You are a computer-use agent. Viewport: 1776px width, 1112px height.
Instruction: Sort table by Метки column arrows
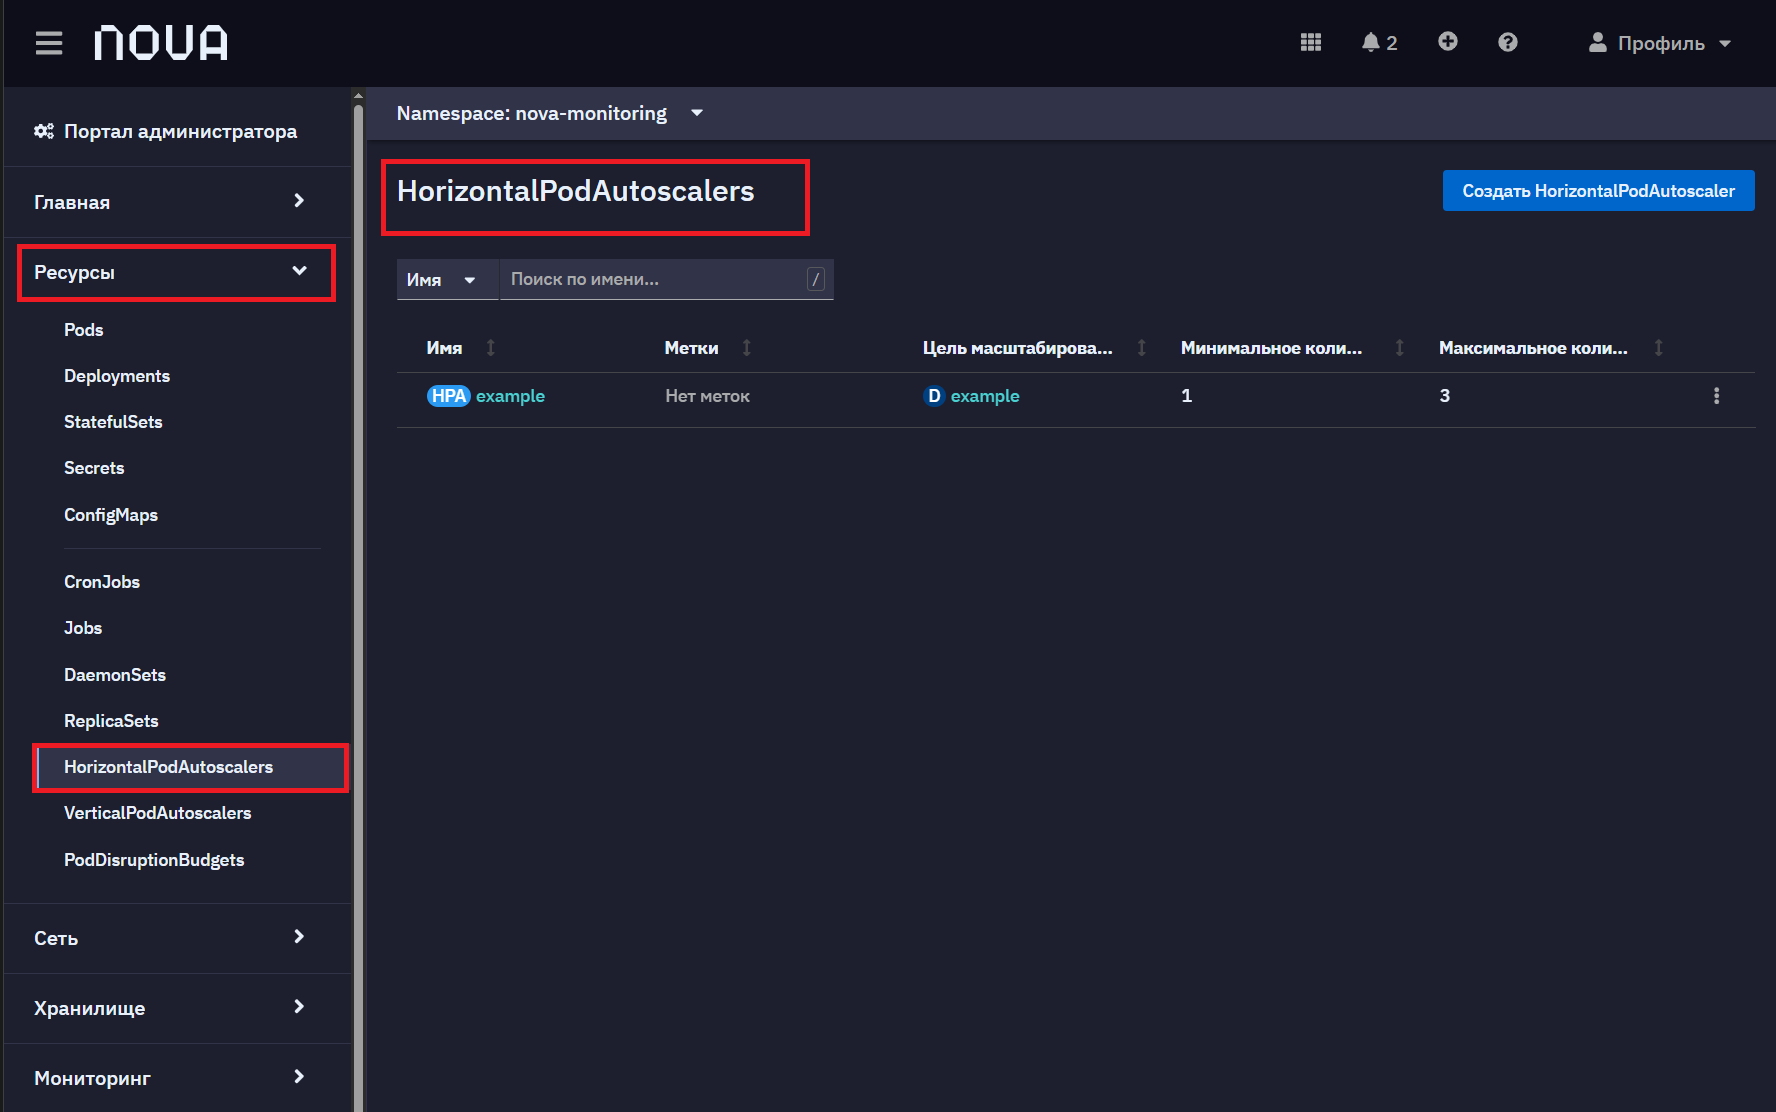click(747, 348)
